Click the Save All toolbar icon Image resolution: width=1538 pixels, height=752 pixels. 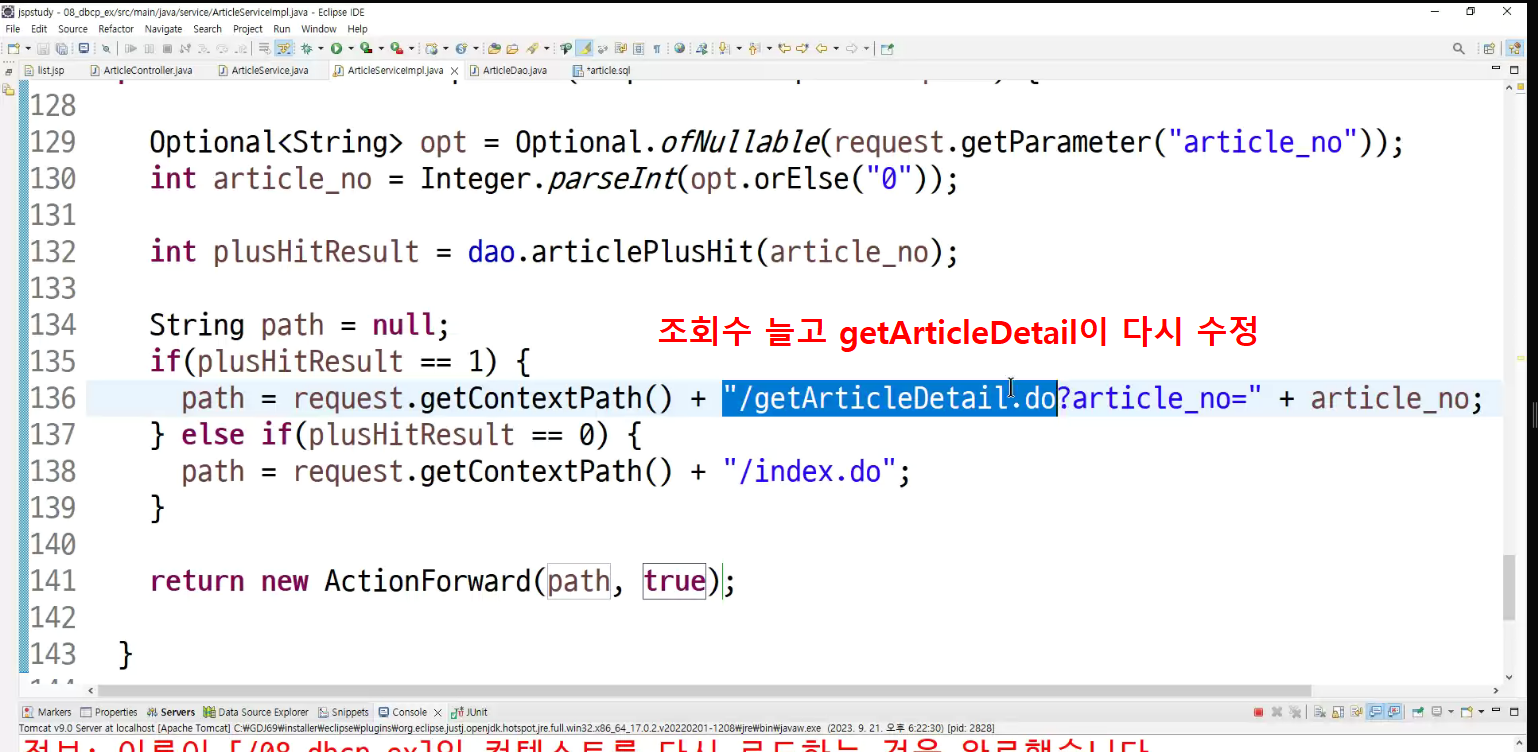pos(61,48)
